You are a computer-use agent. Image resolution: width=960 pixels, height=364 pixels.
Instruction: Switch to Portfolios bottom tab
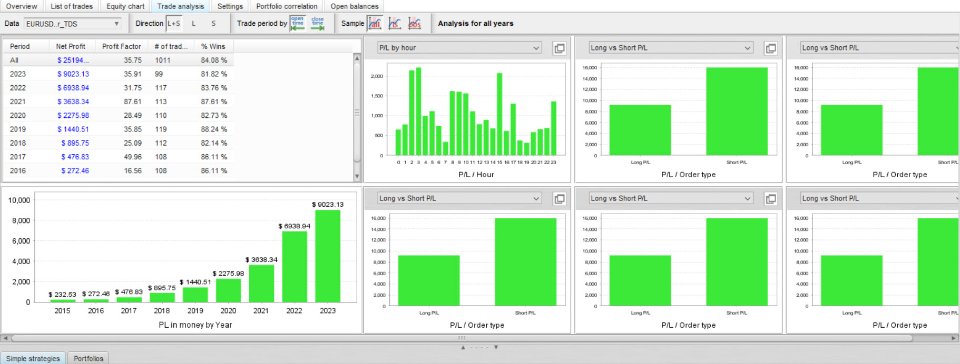click(x=89, y=358)
